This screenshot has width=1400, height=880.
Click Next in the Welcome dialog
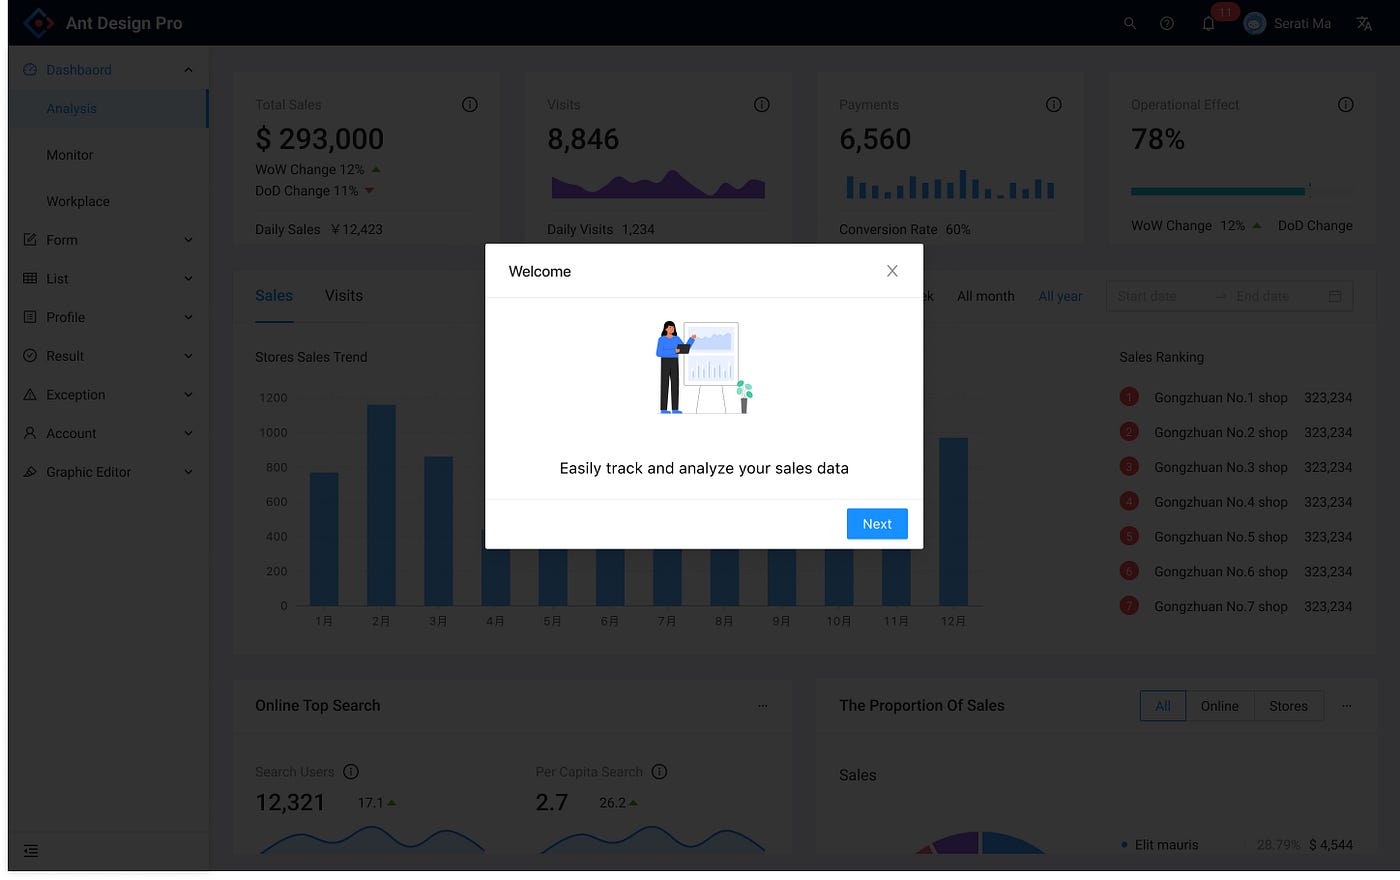[877, 523]
